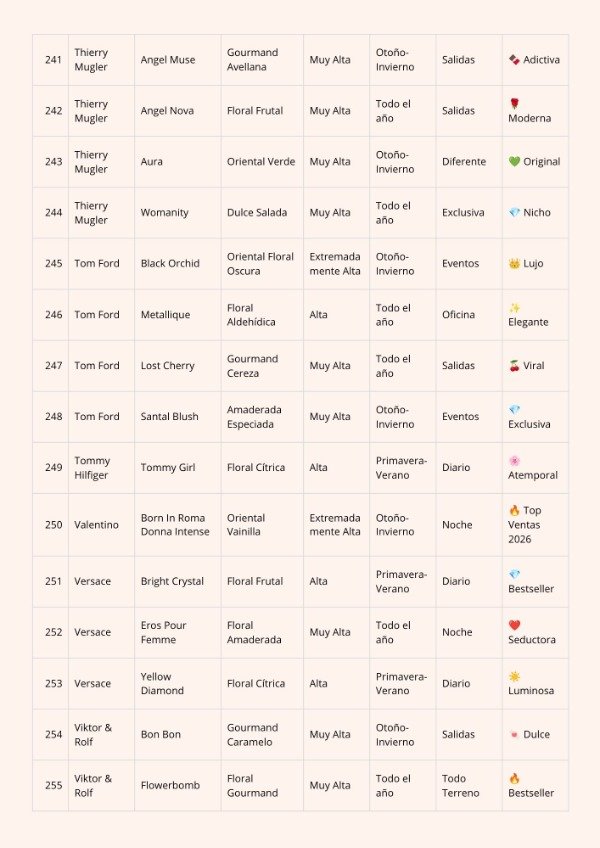Click the cherry emoji next to Viral
Screen dimensions: 600x848
[x=514, y=366]
